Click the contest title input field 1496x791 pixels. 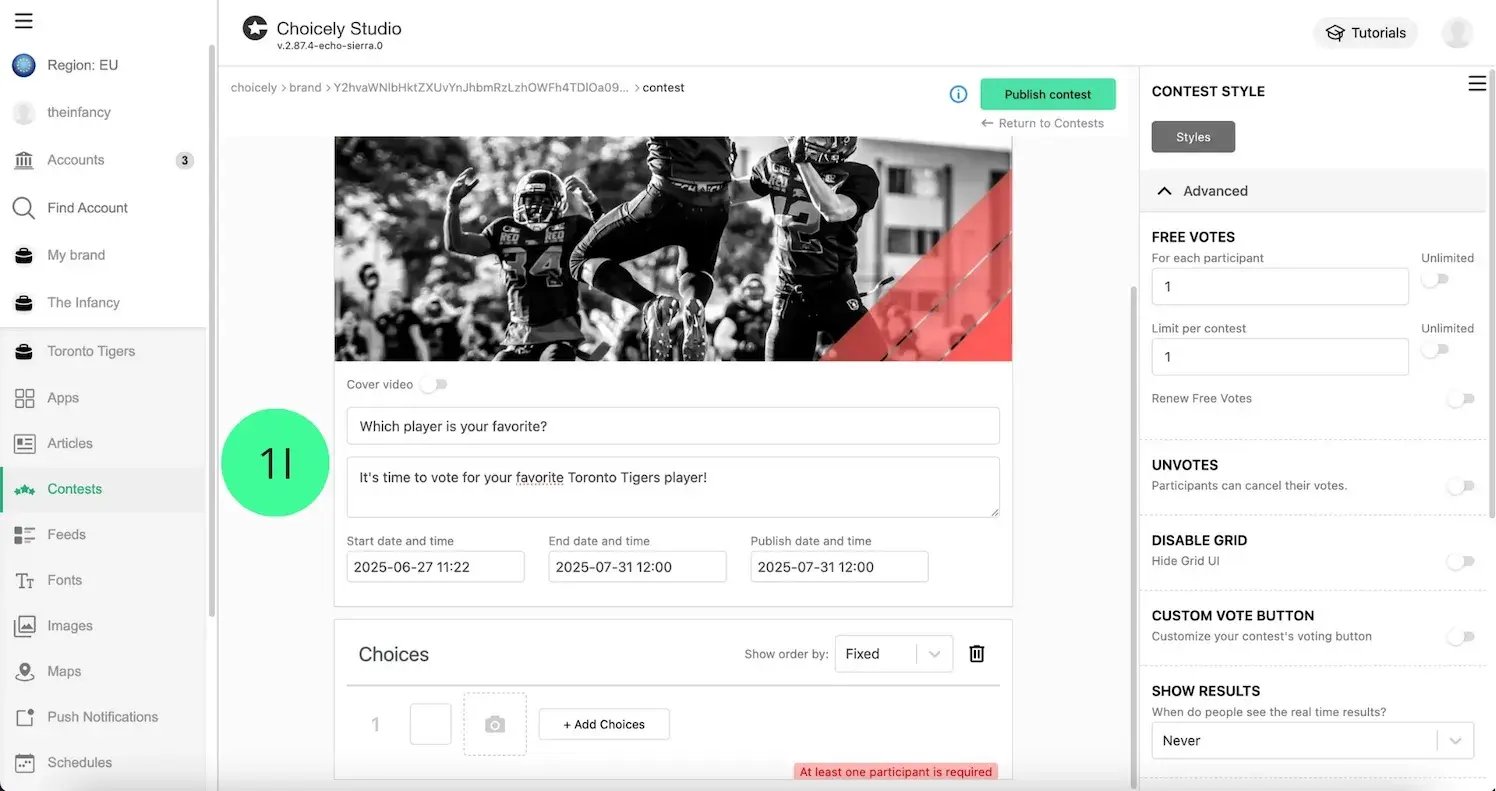coord(673,426)
